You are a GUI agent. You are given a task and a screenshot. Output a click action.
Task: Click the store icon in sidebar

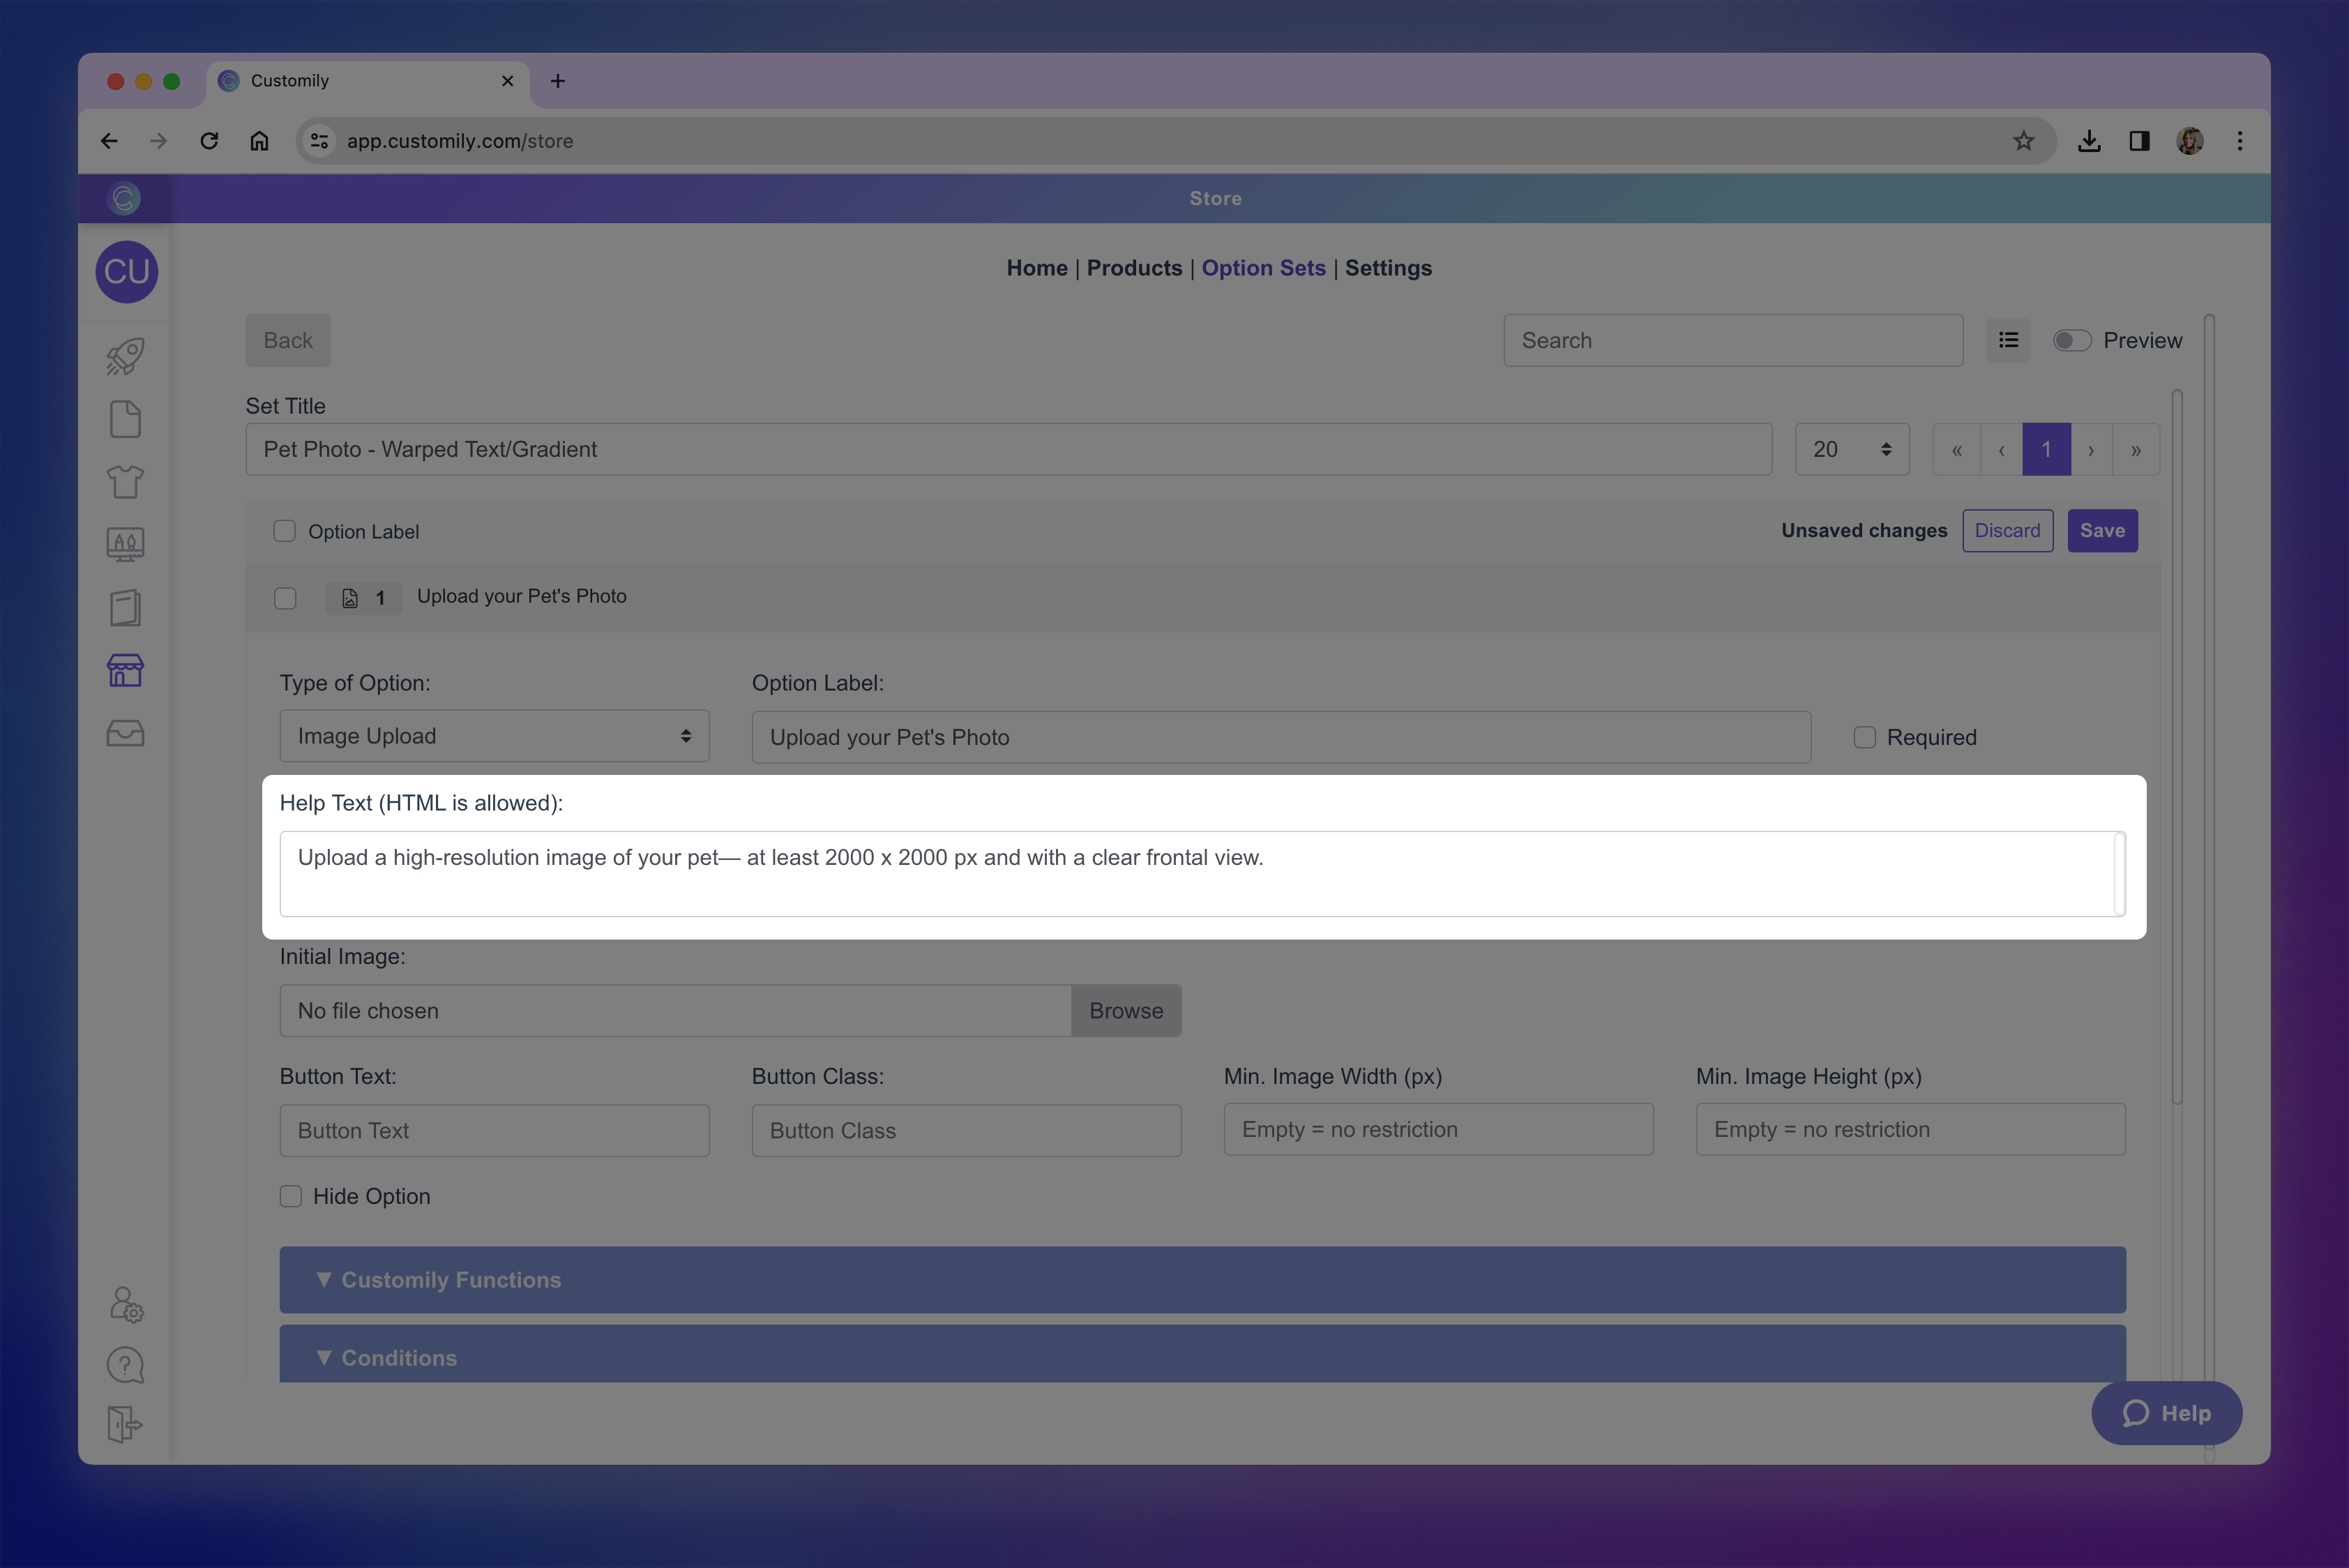[125, 670]
